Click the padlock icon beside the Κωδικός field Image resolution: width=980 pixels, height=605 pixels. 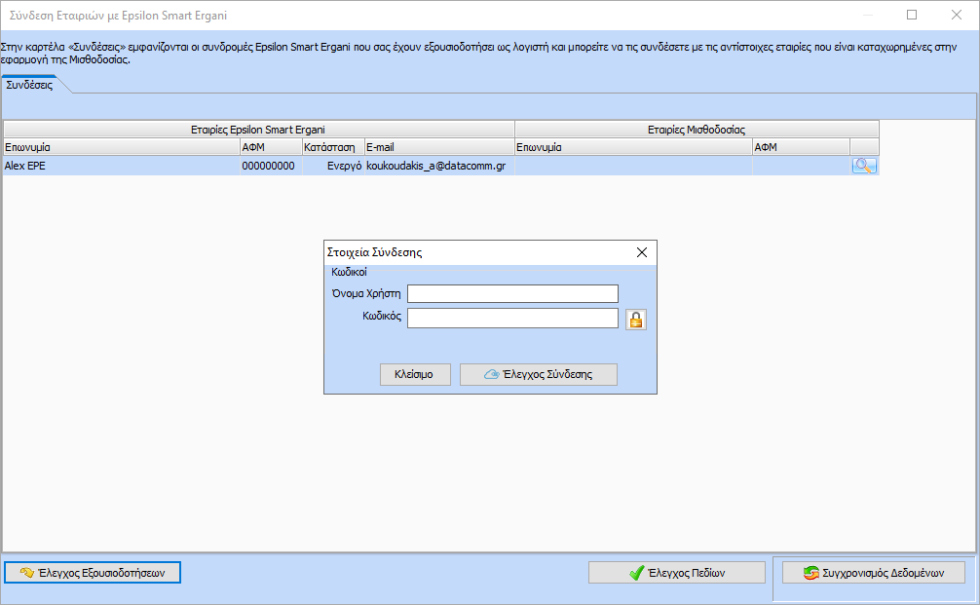[x=635, y=319]
